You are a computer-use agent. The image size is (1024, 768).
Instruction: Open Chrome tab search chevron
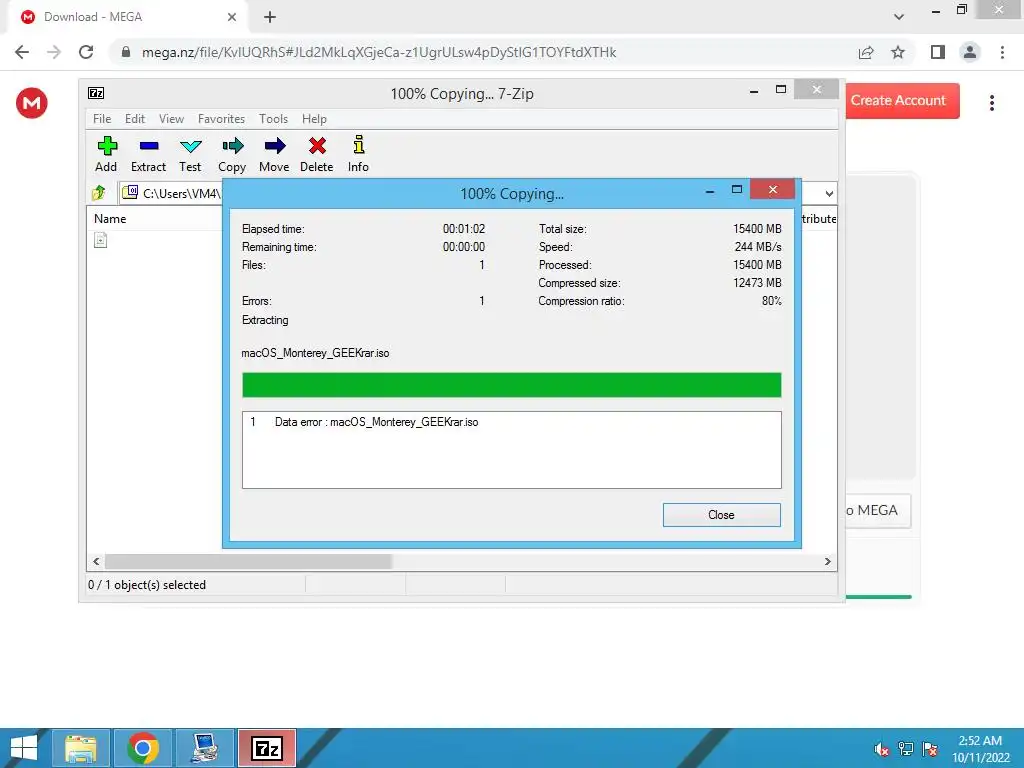pos(899,17)
